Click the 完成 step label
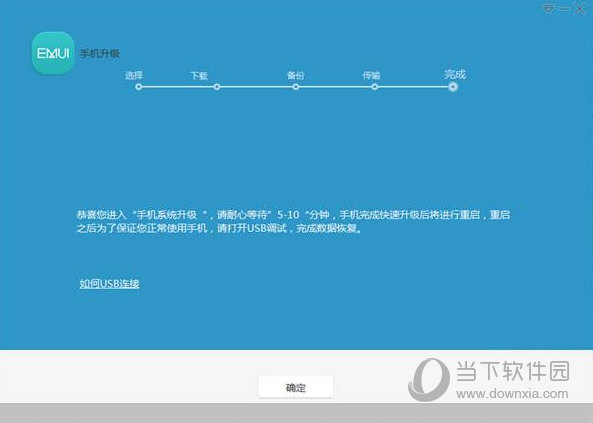 coord(455,74)
